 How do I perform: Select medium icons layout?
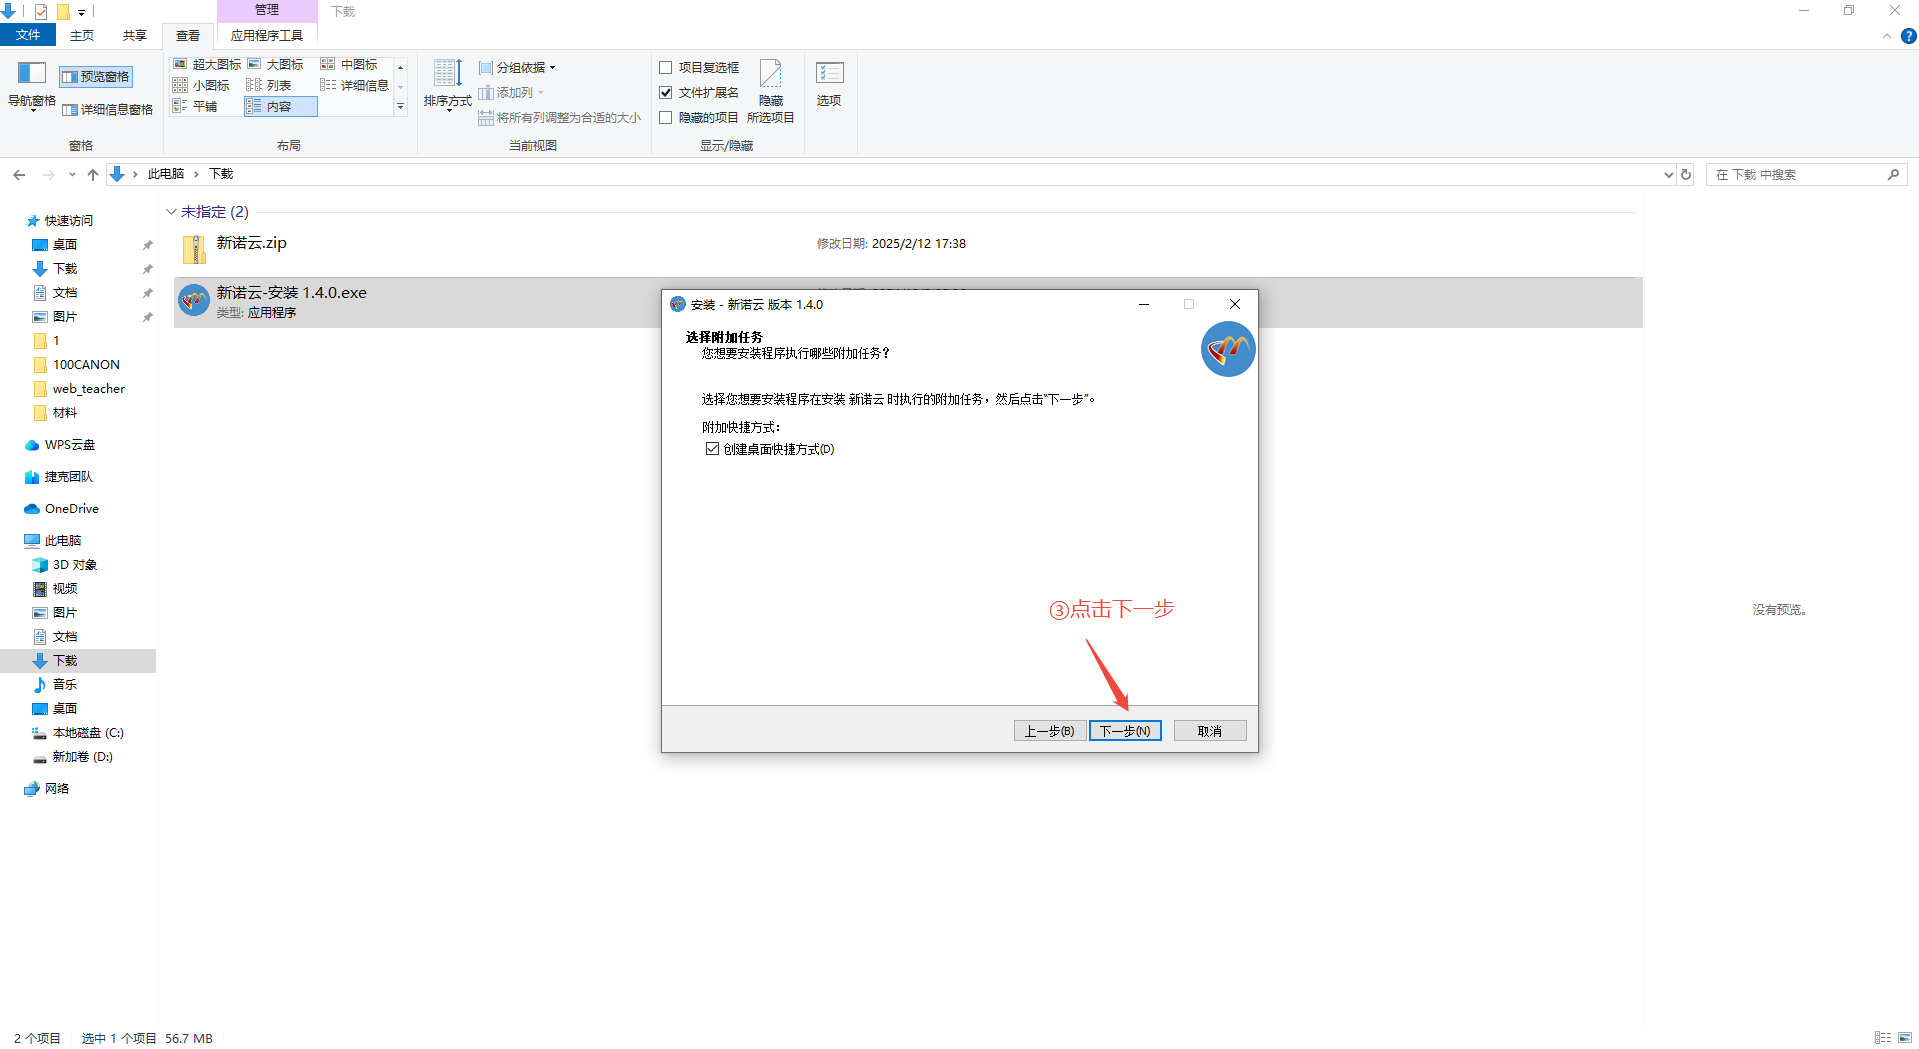tap(349, 64)
